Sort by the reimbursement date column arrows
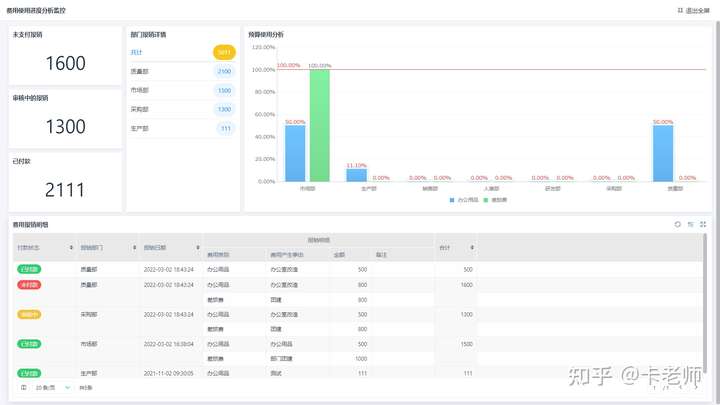 point(198,248)
